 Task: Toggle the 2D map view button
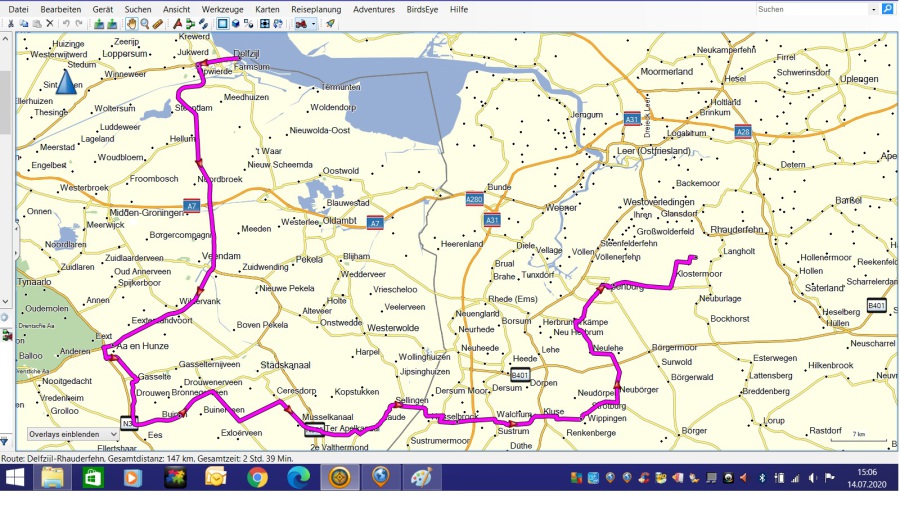point(222,23)
